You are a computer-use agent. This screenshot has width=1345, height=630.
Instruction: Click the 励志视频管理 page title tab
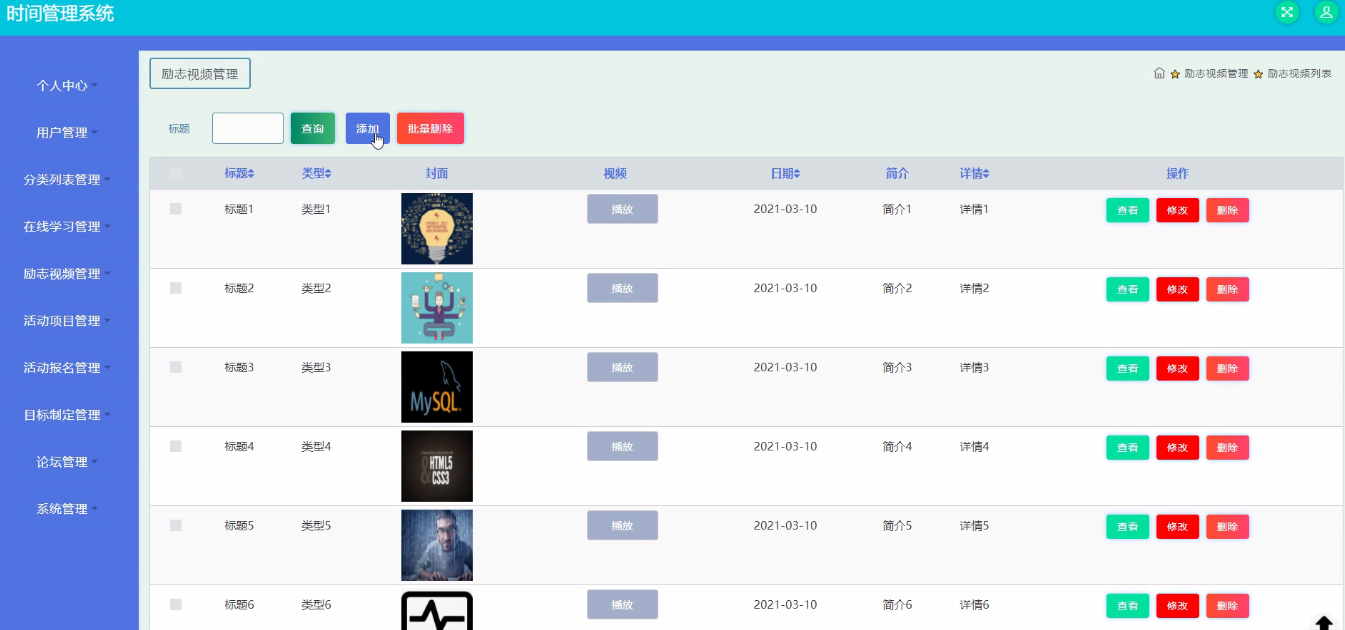pyautogui.click(x=200, y=74)
